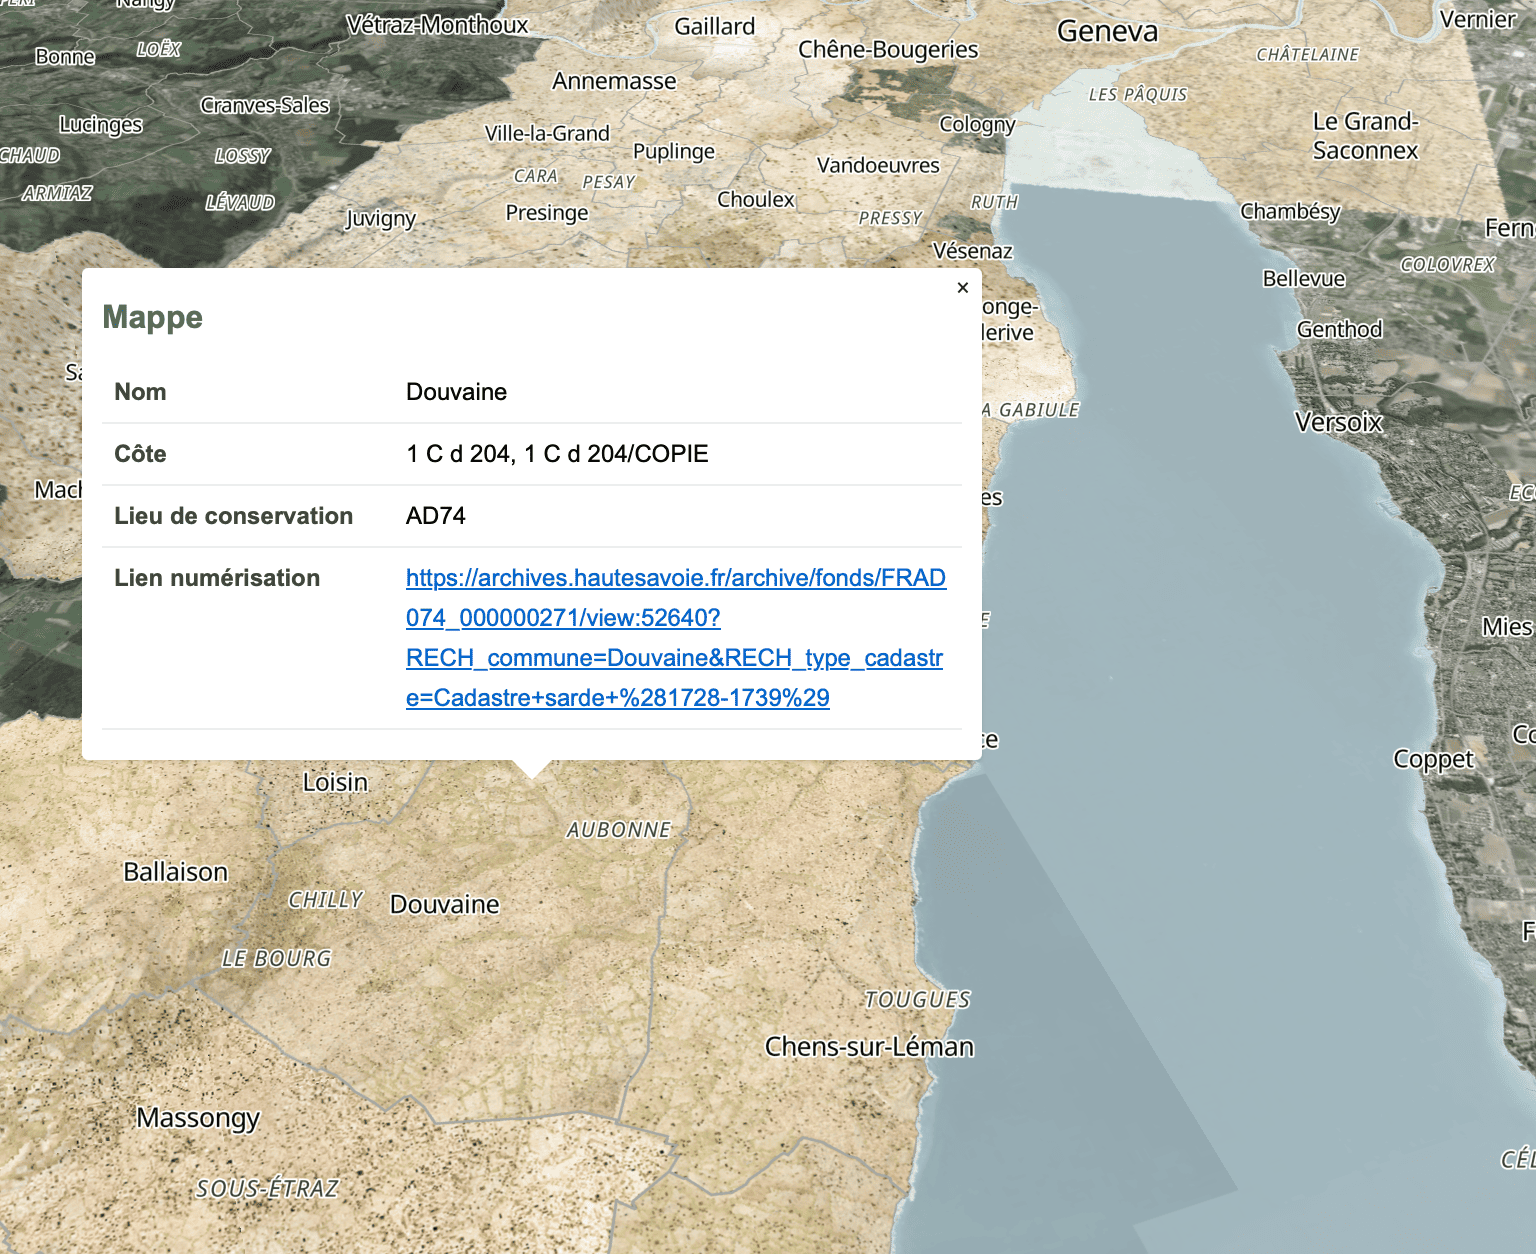The height and width of the screenshot is (1254, 1536).
Task: Click the Vandoeuvres map label
Action: tap(878, 165)
